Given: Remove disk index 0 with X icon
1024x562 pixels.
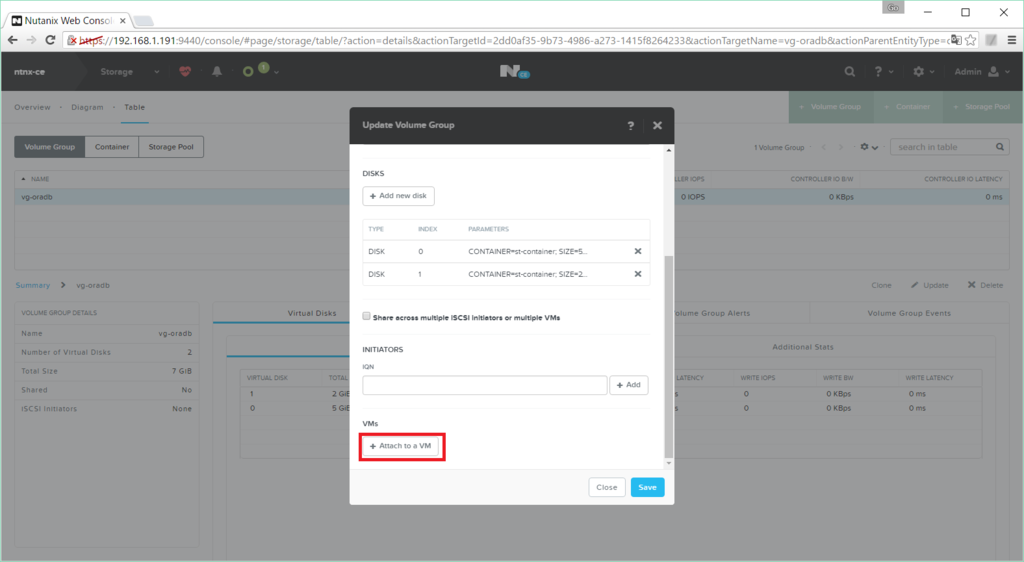Looking at the screenshot, I should pyautogui.click(x=638, y=251).
